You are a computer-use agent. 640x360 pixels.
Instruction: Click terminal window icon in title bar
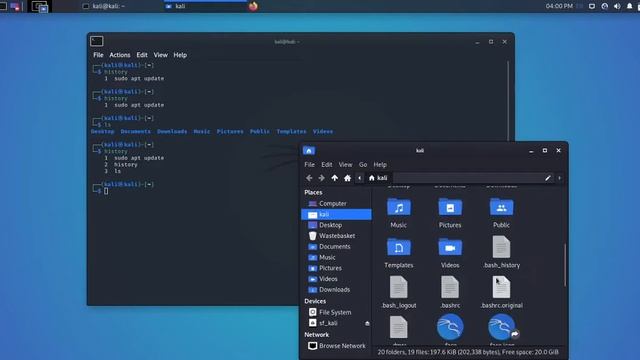(97, 41)
